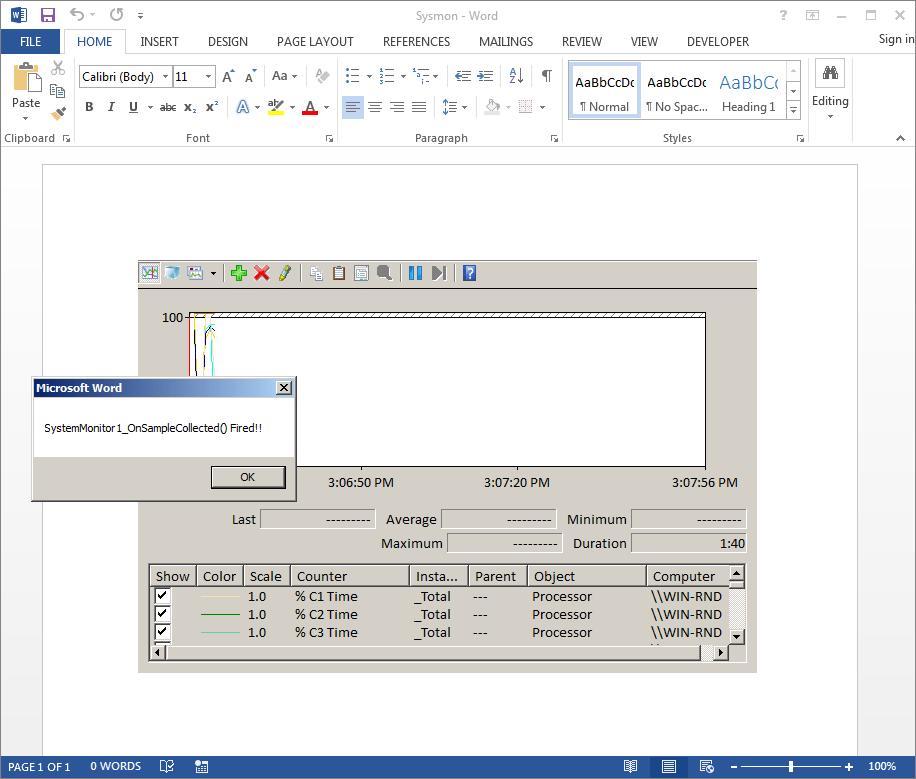Open the chart view type dropdown arrow
Screen dimensions: 916x779
[x=212, y=272]
